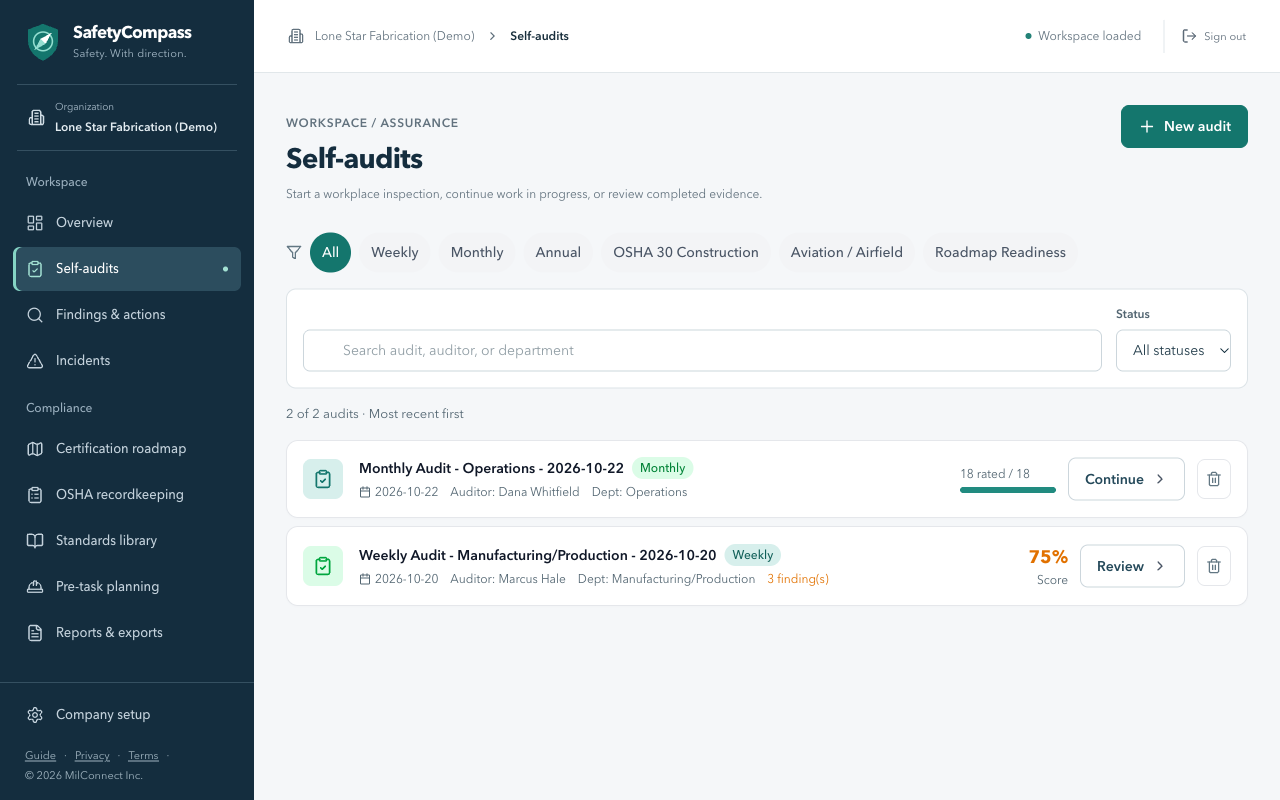Select the All filter chip
Screen dimensions: 1280x800
(x=330, y=253)
